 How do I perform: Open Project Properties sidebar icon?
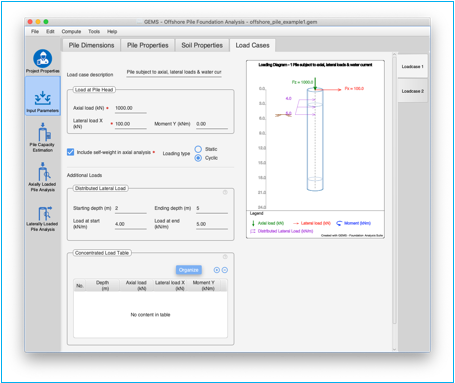42,61
